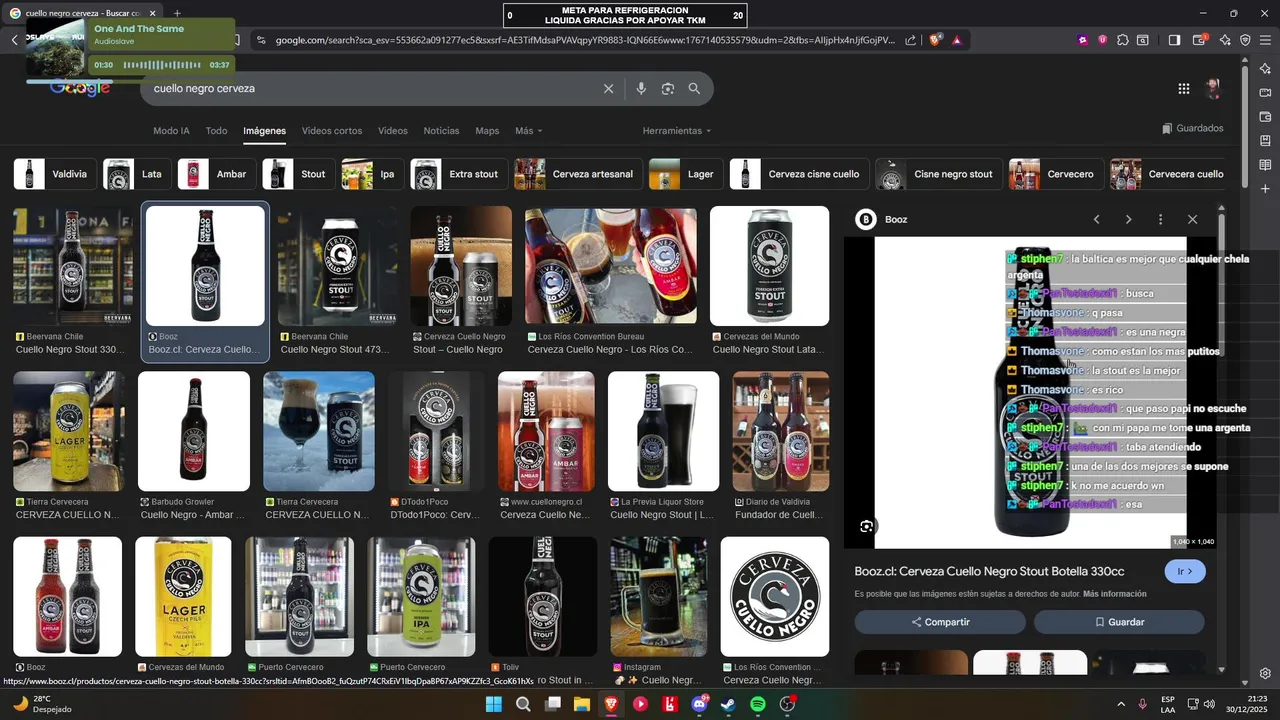This screenshot has height=720, width=1280.
Task: Clear the search box with the X
Action: coord(608,89)
